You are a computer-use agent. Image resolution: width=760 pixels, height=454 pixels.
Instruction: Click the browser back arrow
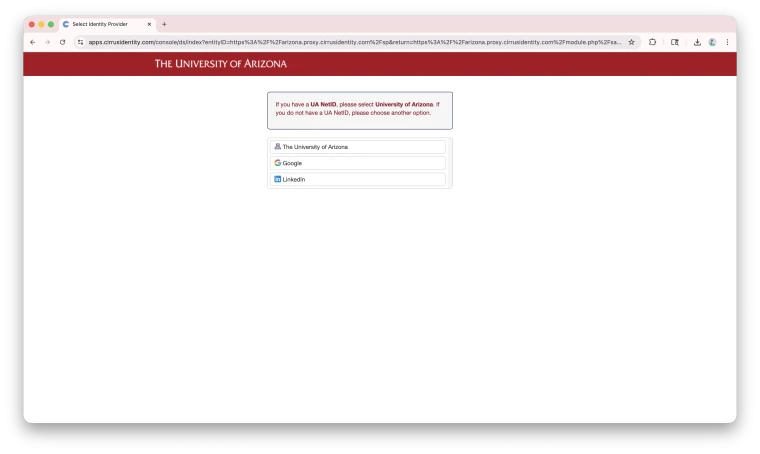32,42
